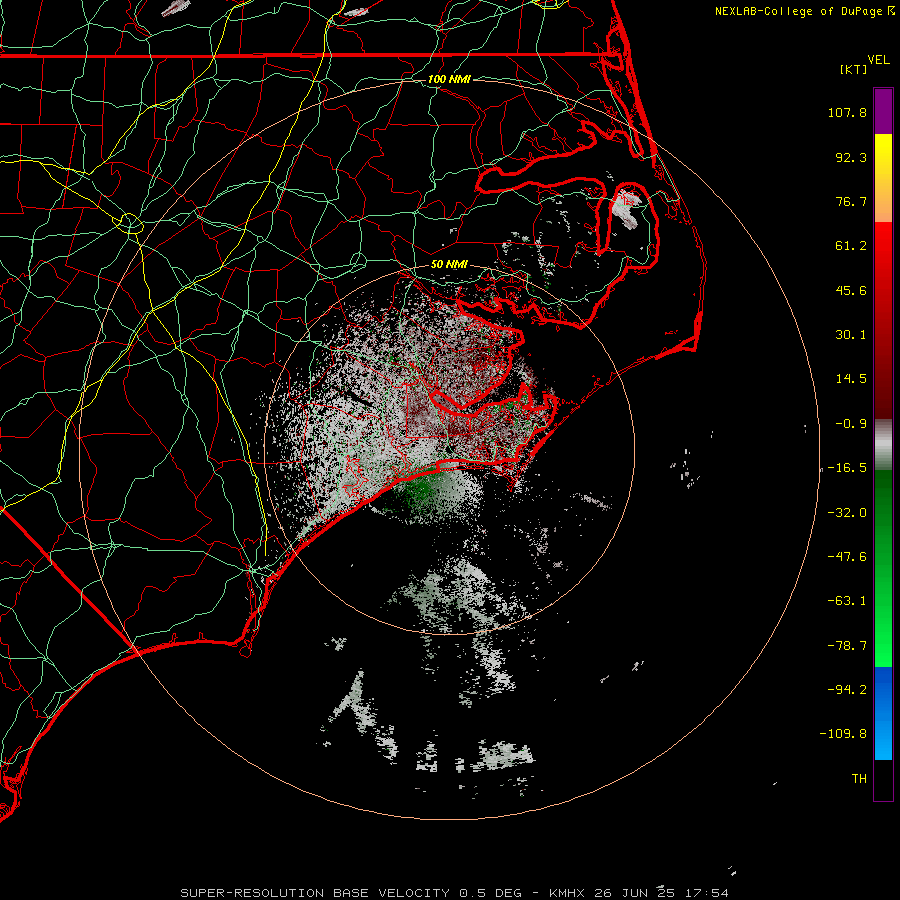Click the VEL legend title
This screenshot has height=900, width=900.
(x=878, y=60)
